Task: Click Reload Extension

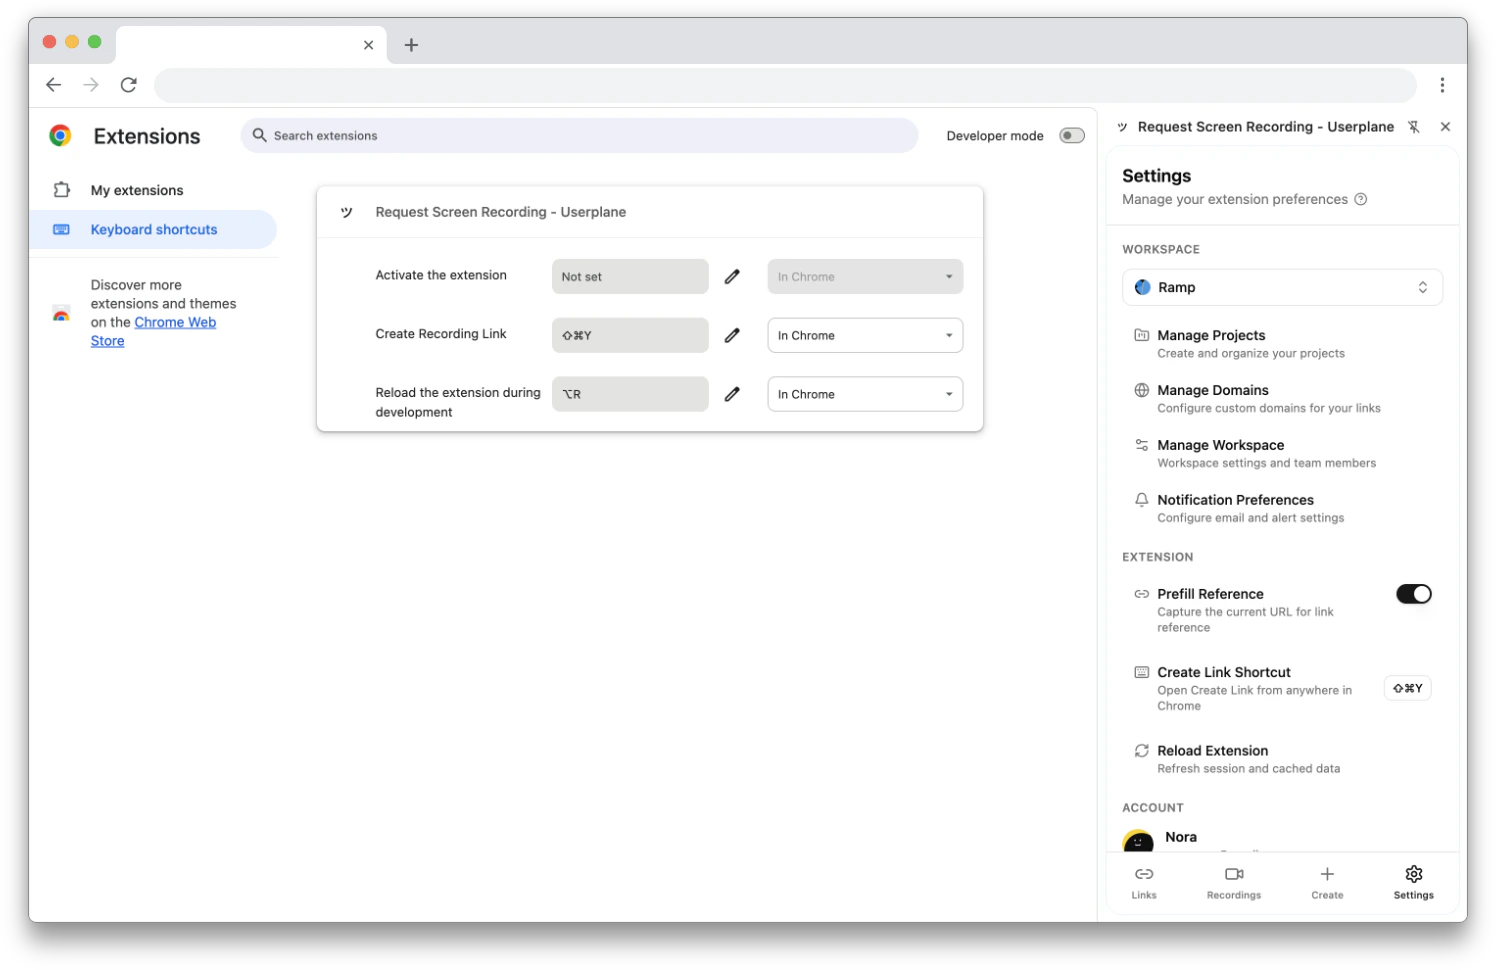Action: (1282, 759)
